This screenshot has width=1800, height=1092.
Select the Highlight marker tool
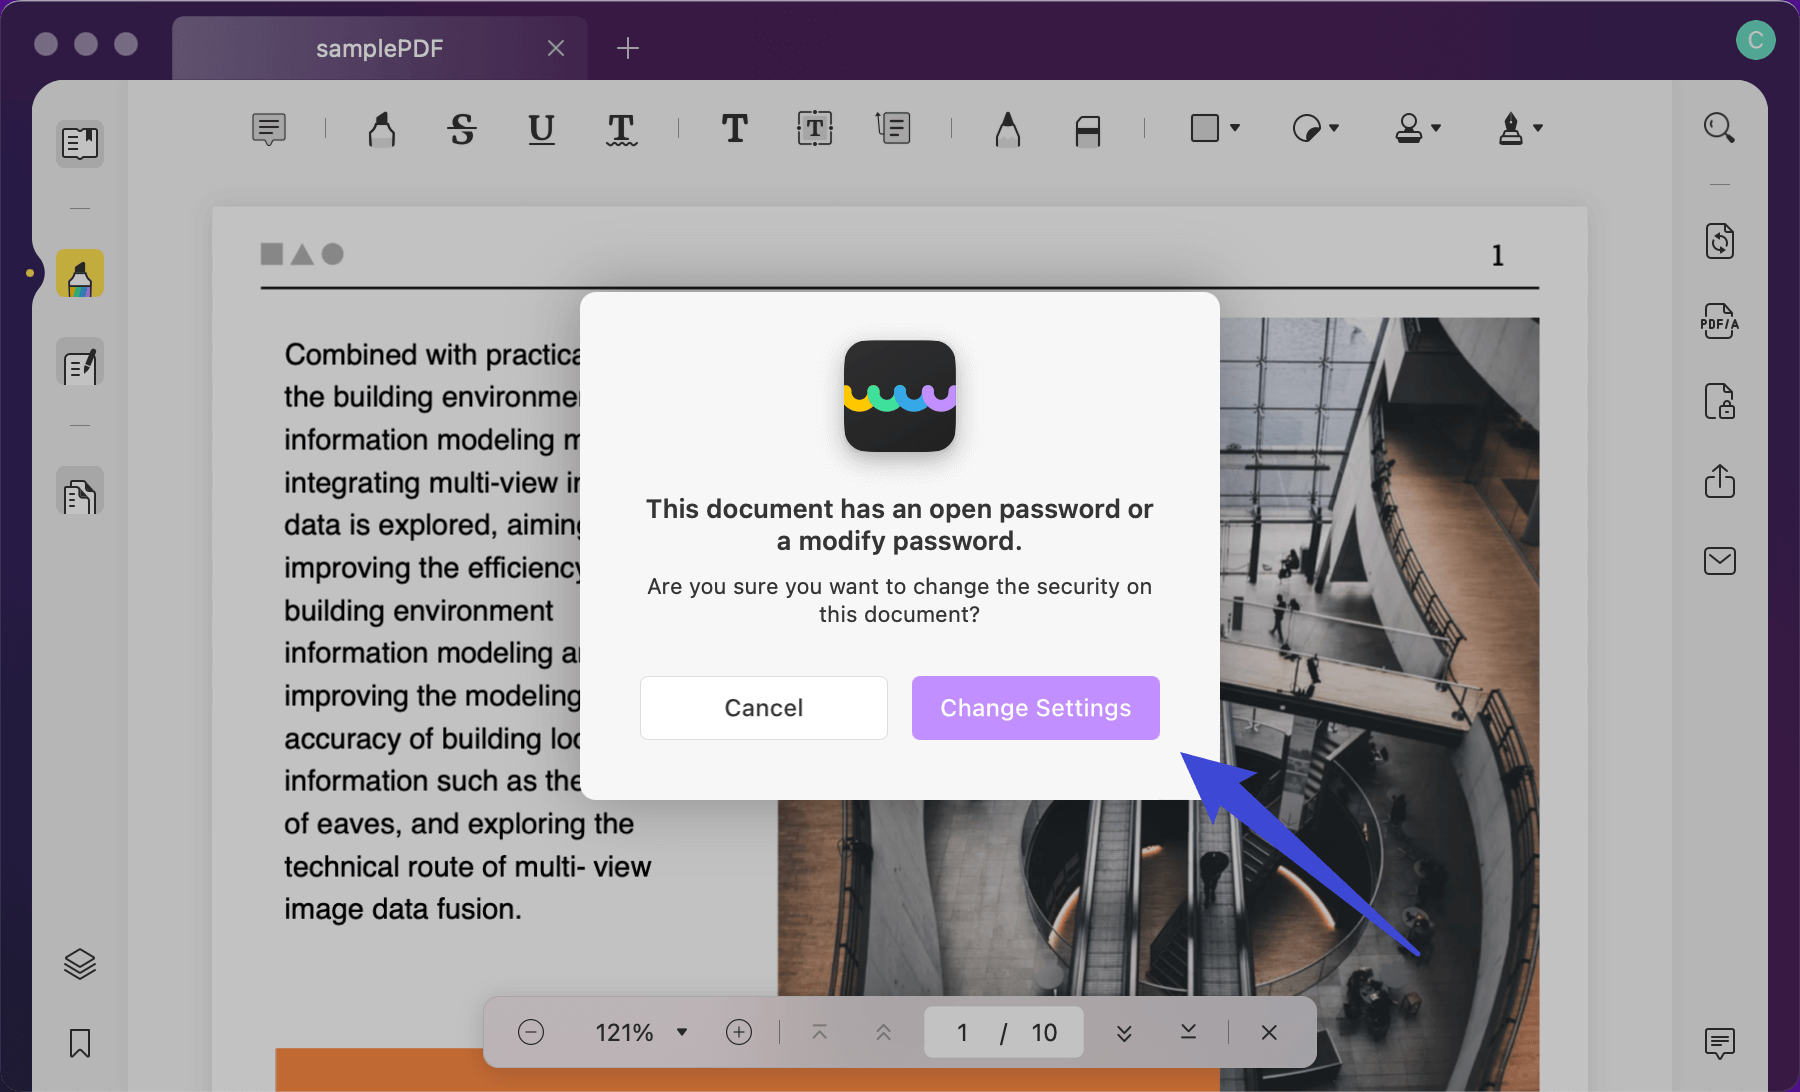tap(382, 129)
